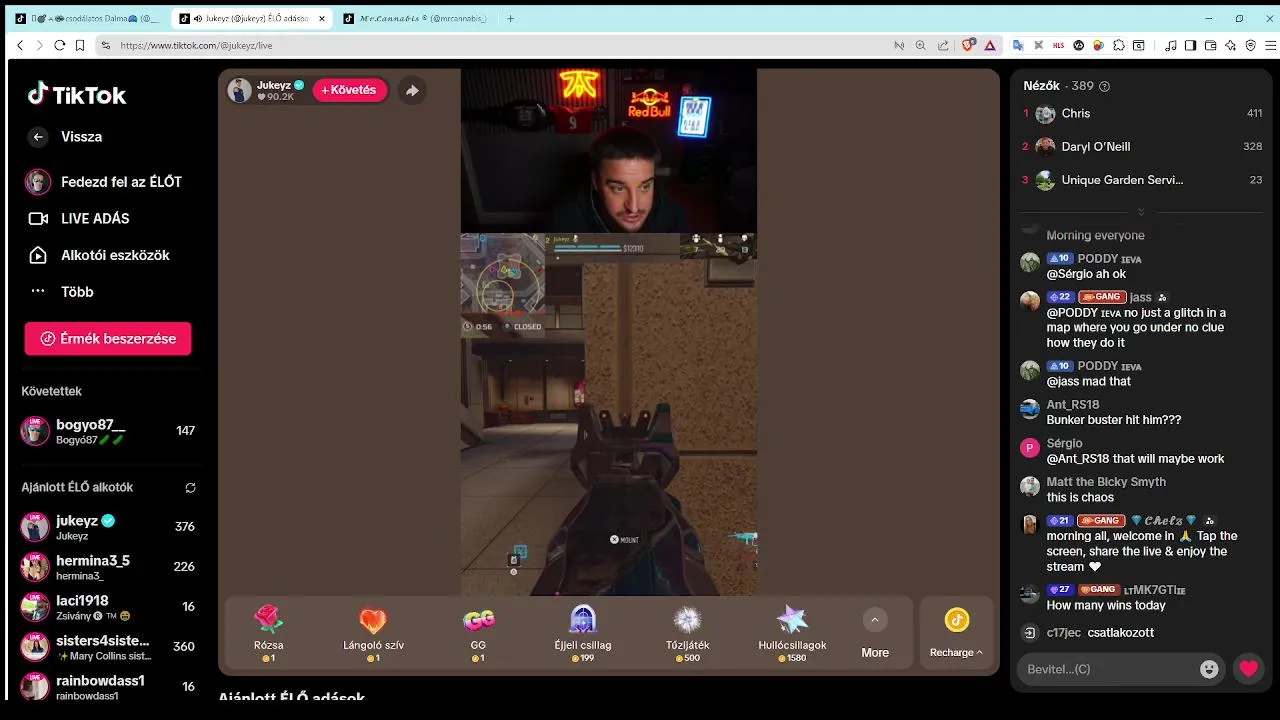The image size is (1280, 720).
Task: Click Érmék beszerzése button
Action: coord(108,339)
